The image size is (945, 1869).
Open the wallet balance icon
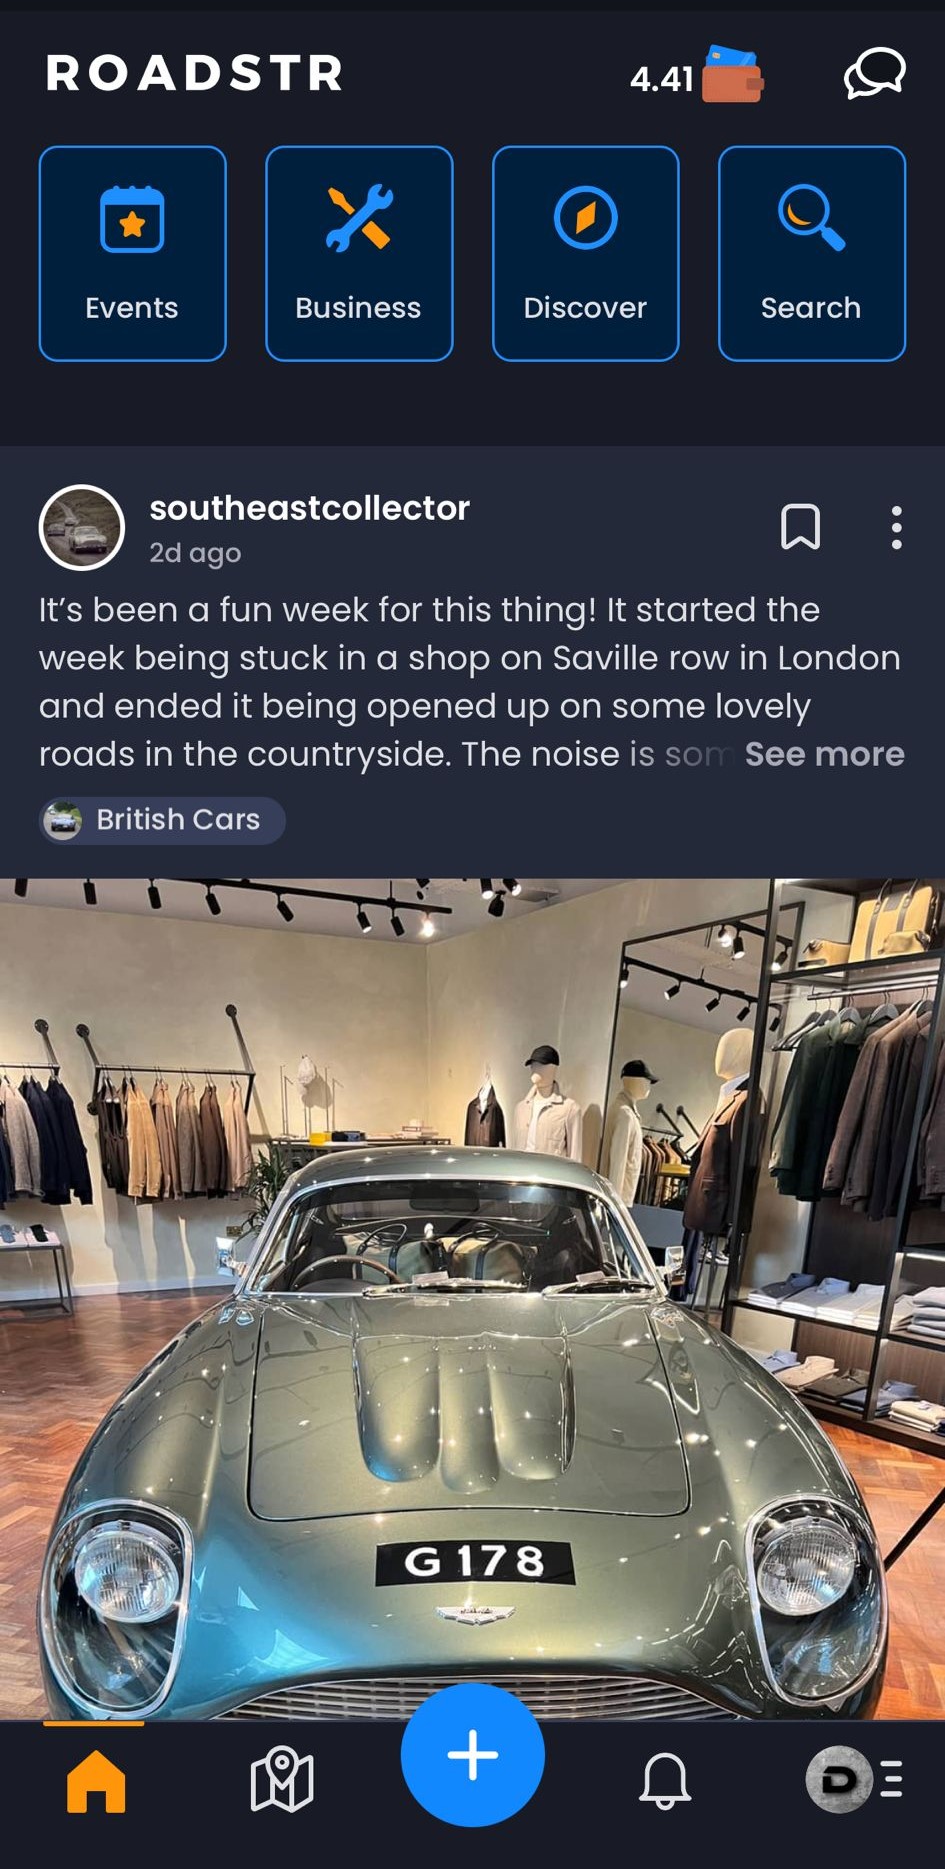(733, 74)
